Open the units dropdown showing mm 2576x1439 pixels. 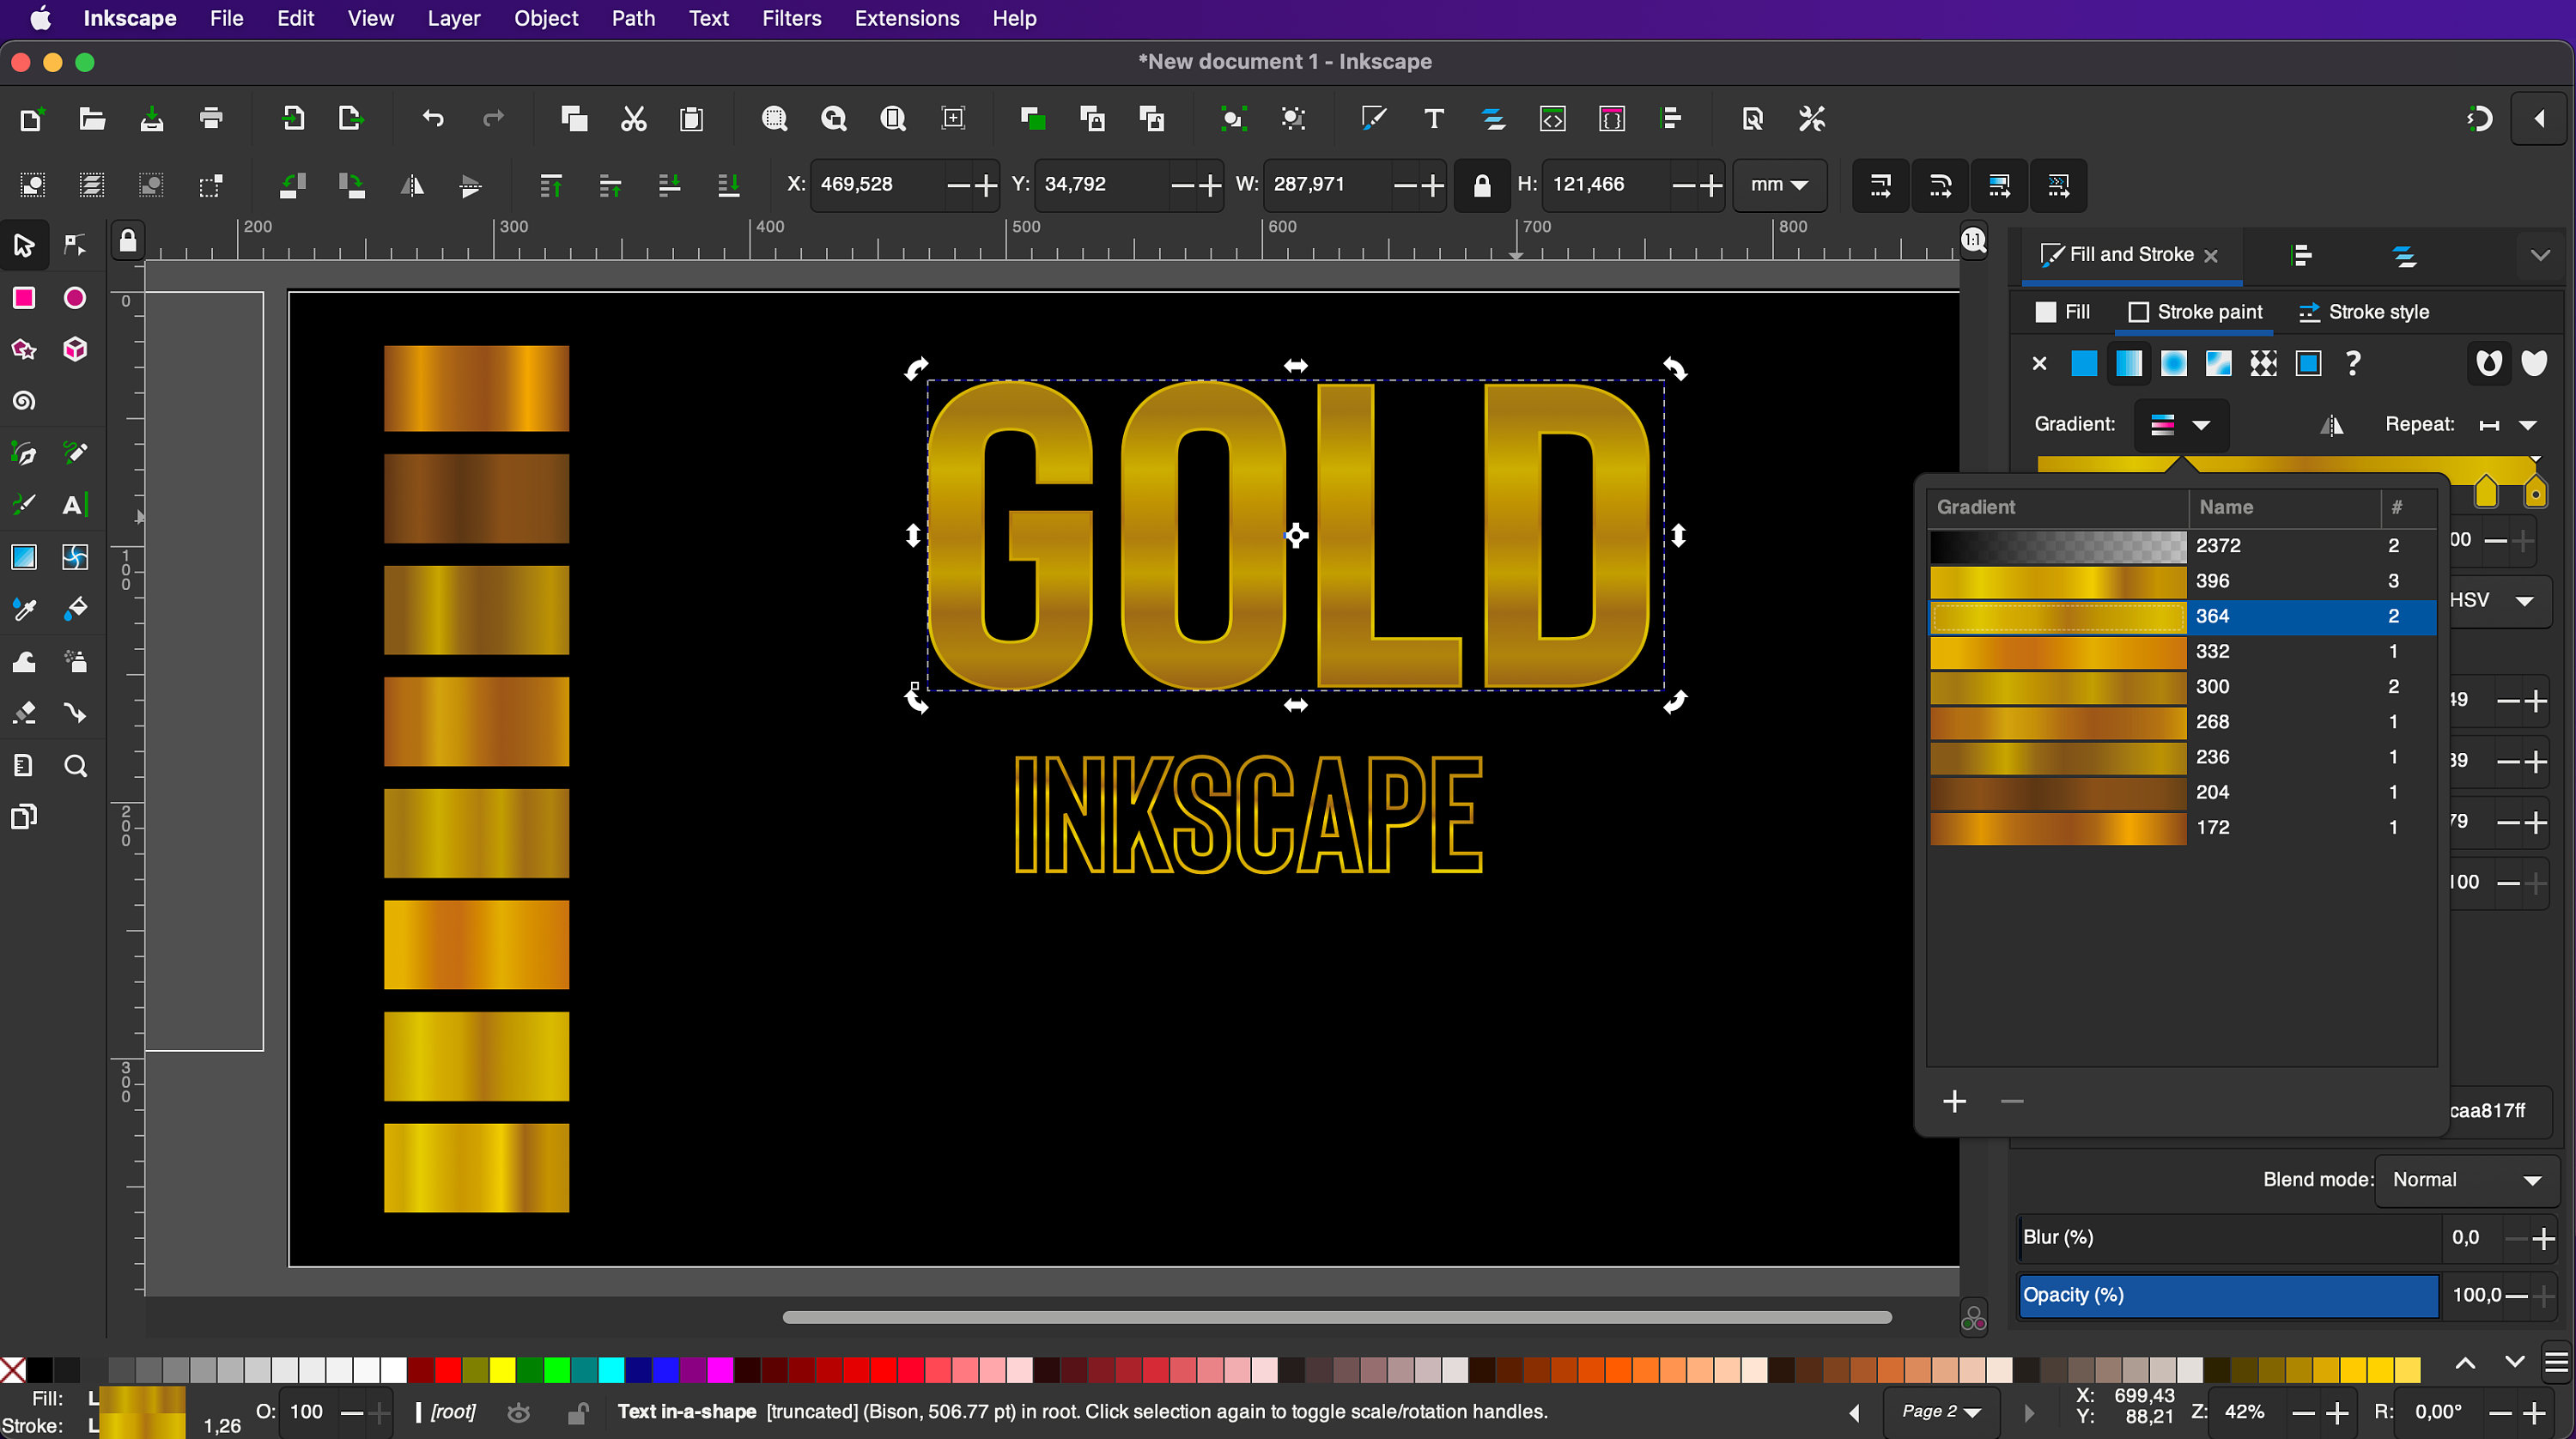click(x=1779, y=185)
